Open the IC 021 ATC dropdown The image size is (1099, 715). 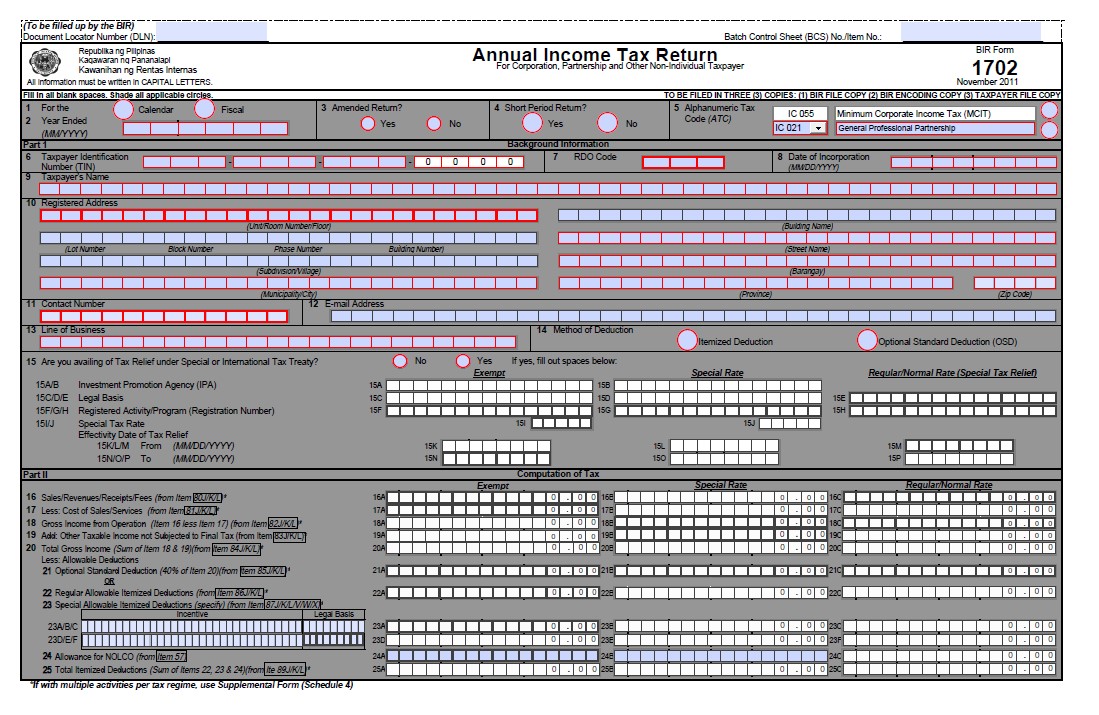(818, 128)
